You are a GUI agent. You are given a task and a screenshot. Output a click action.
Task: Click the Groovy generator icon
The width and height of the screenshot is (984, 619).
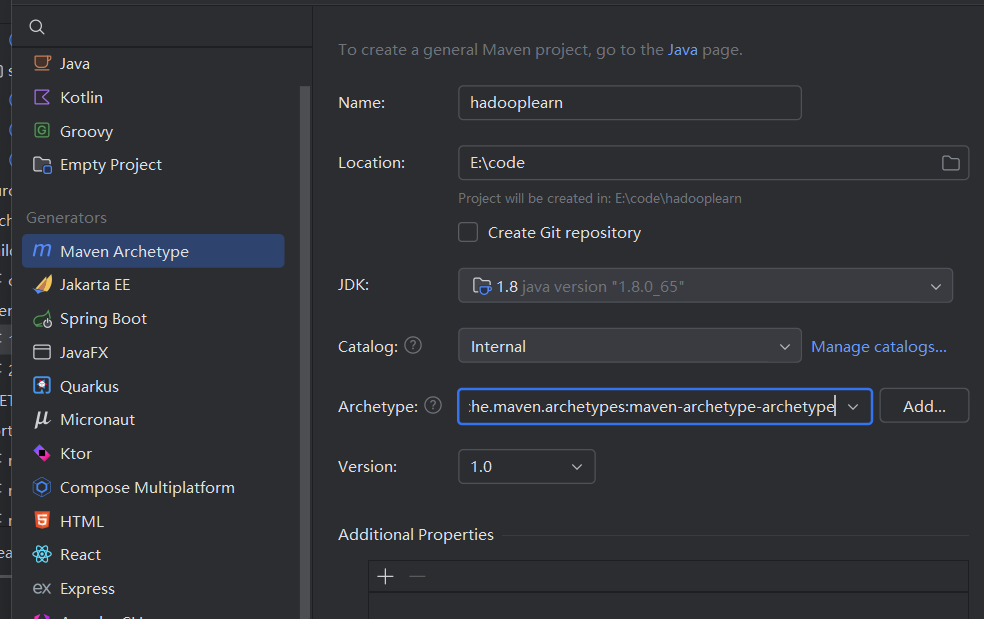(x=42, y=131)
